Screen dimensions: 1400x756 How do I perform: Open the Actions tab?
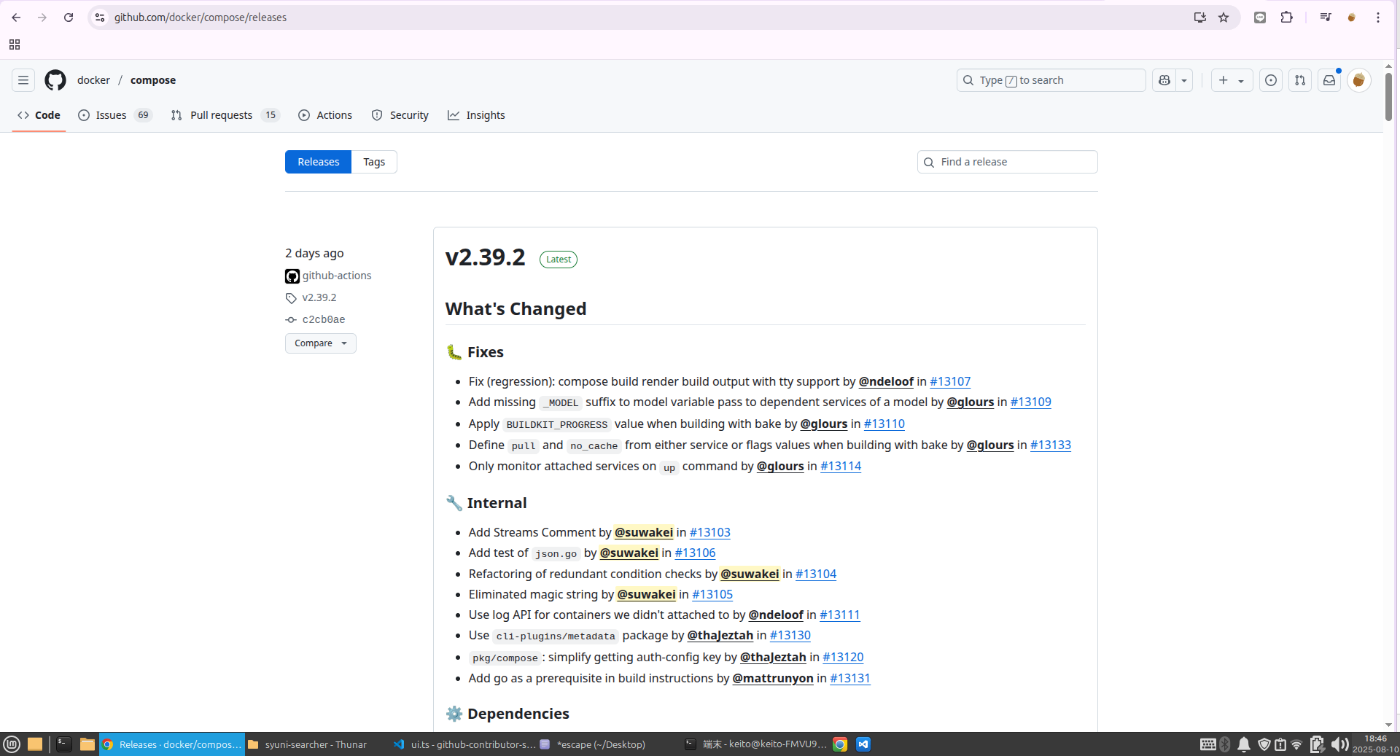coord(325,115)
